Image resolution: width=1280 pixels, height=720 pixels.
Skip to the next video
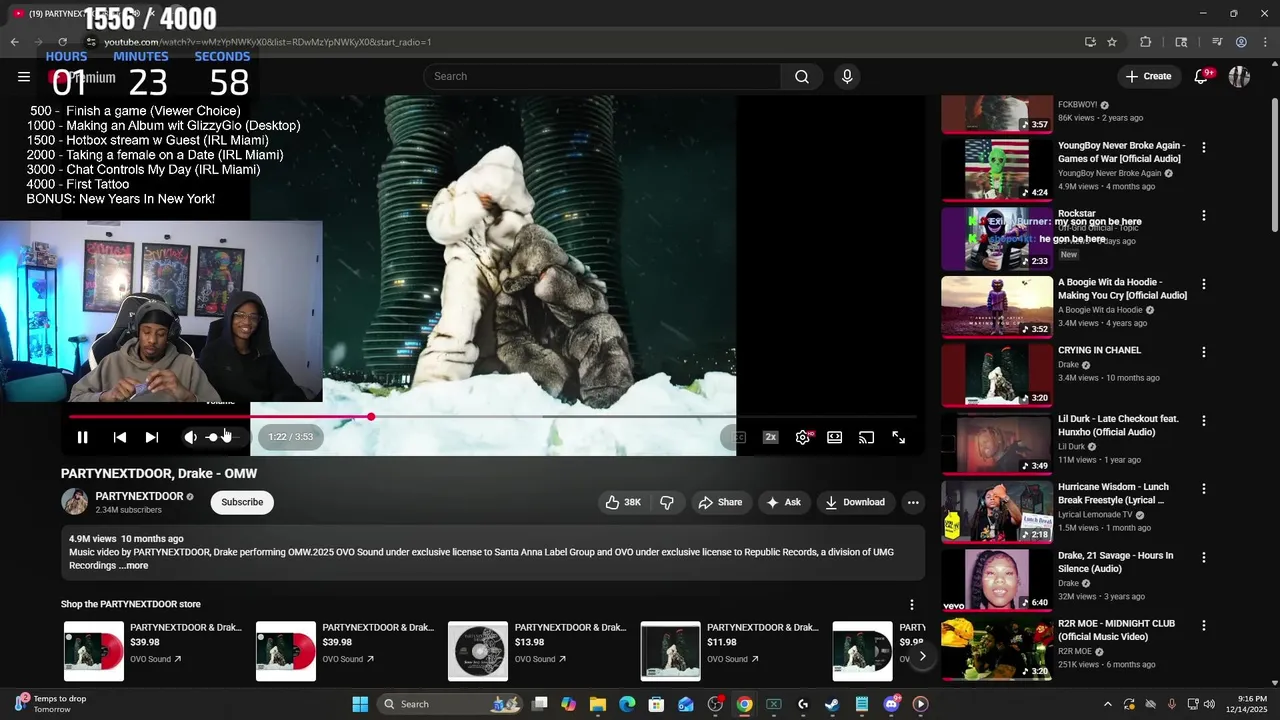[x=152, y=437]
